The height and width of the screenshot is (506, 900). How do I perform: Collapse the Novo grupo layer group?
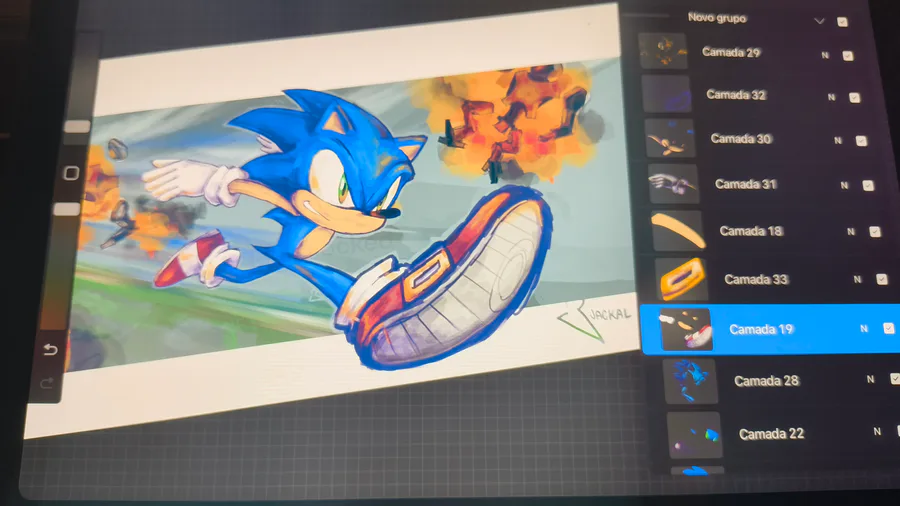(819, 21)
